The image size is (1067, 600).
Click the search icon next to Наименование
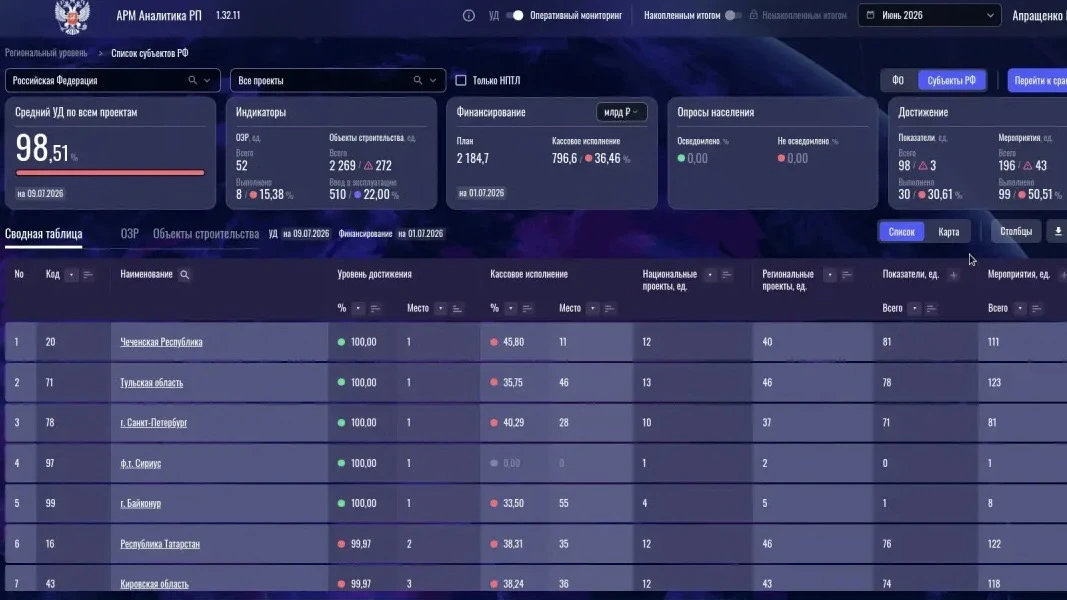click(x=184, y=275)
